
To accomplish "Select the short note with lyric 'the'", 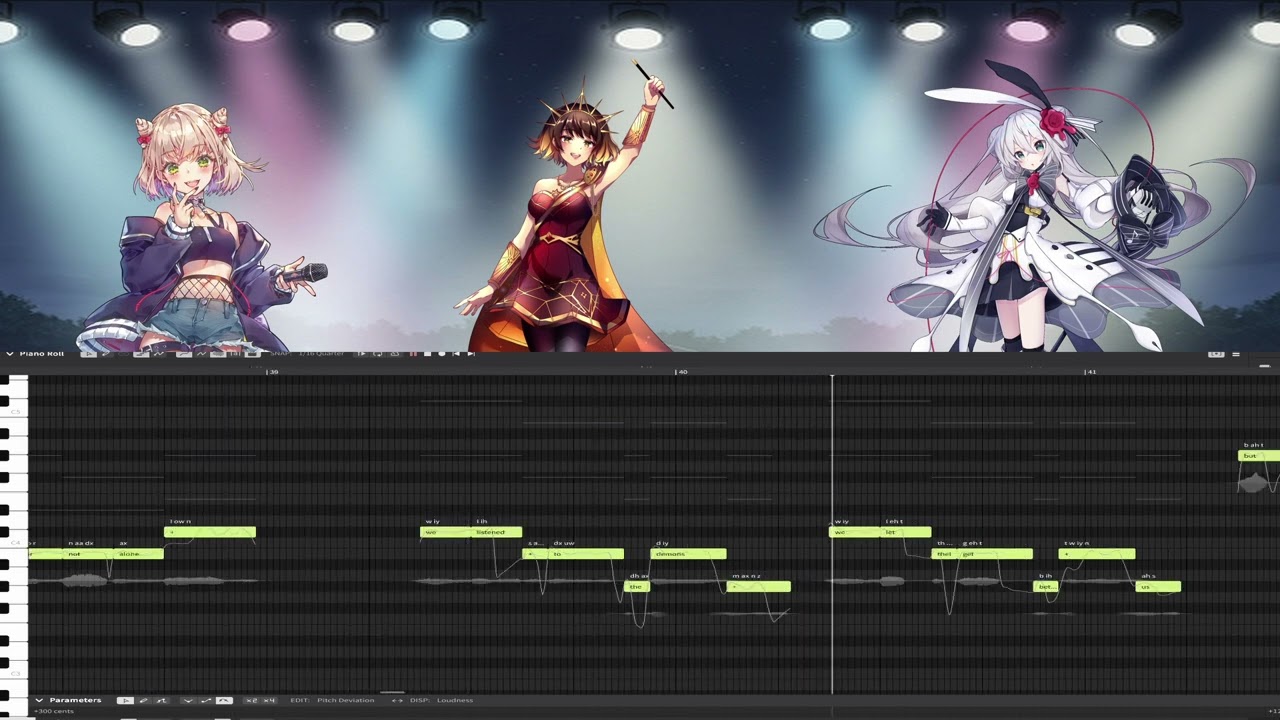I will 637,587.
